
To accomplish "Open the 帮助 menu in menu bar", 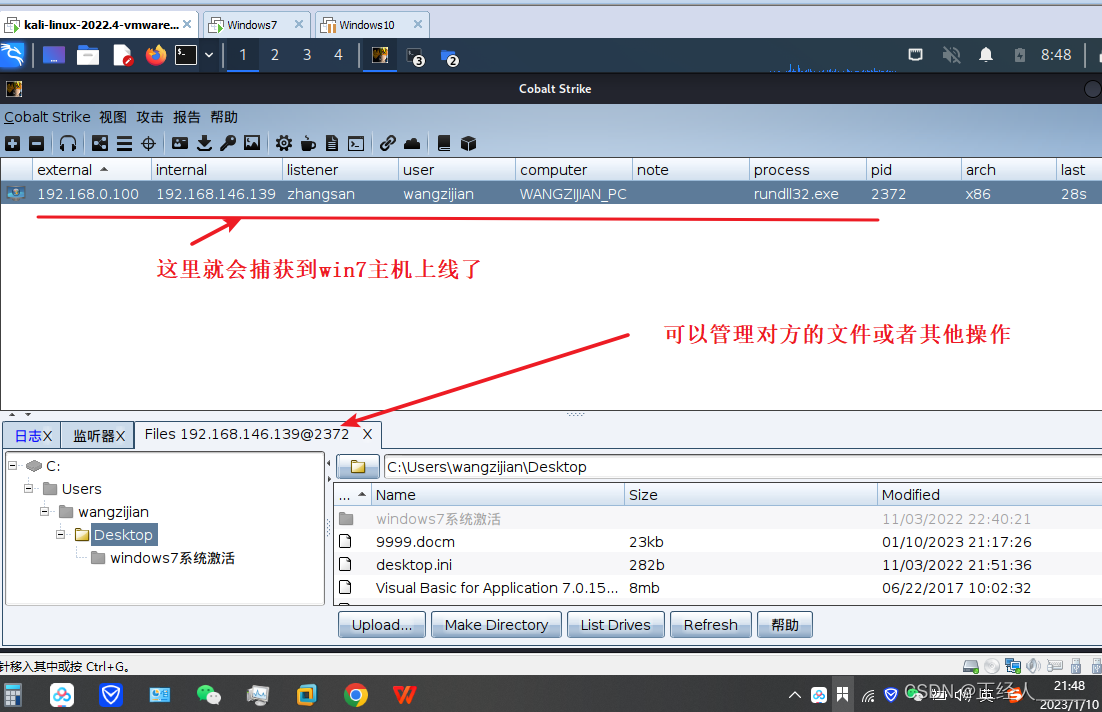I will point(224,117).
